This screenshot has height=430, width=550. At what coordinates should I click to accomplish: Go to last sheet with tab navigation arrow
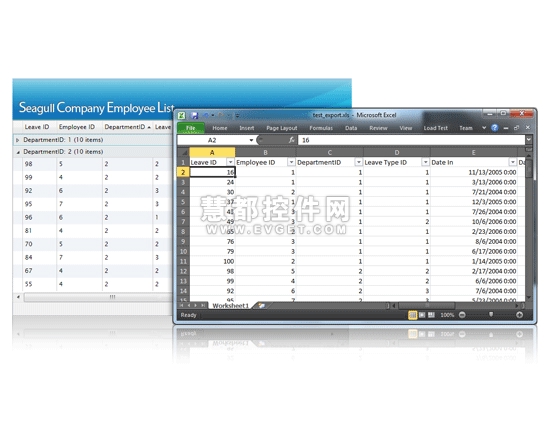click(202, 305)
